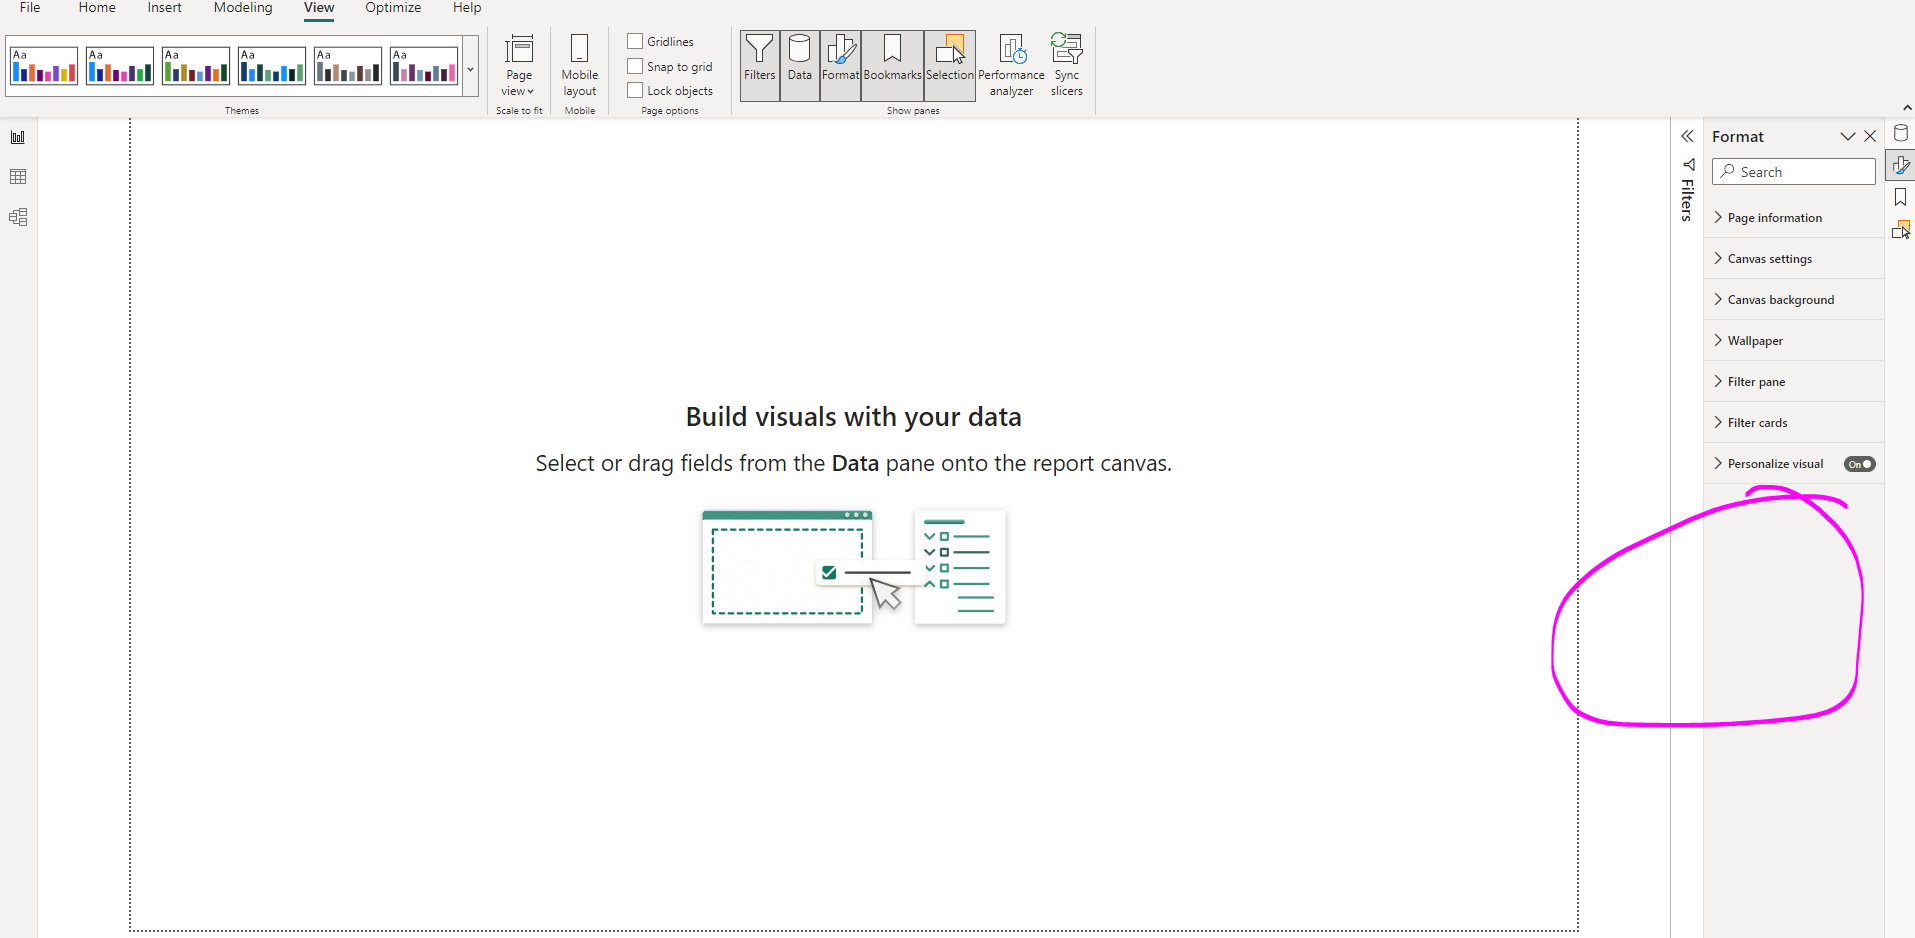The width and height of the screenshot is (1915, 938).
Task: Enable the Gridlines checkbox
Action: click(635, 41)
